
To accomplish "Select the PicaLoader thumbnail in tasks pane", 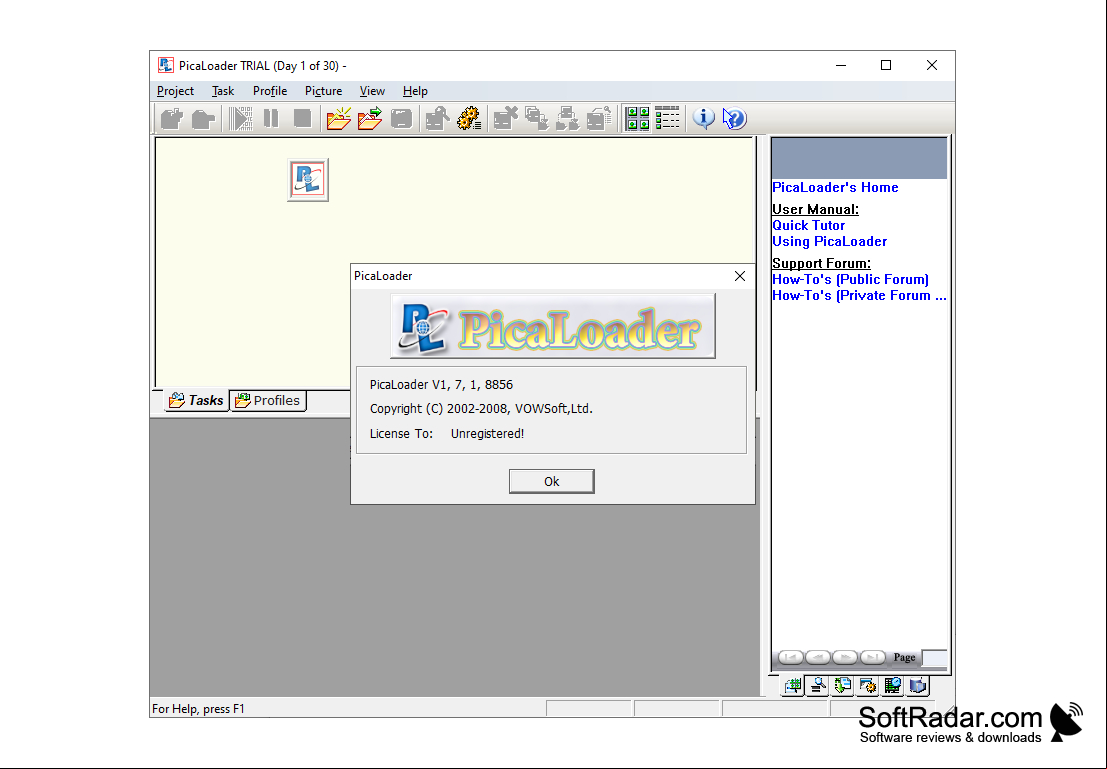I will point(308,180).
